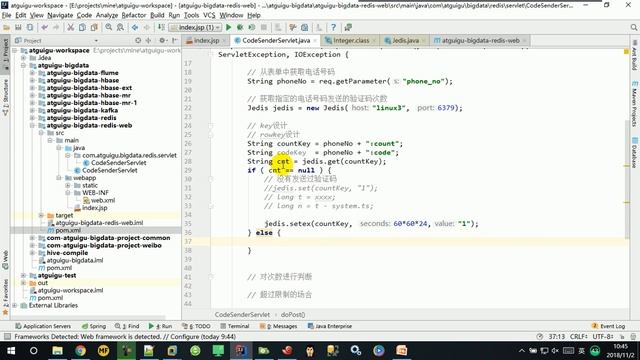640x360 pixels.
Task: Open the Project panel settings gear
Action: pyautogui.click(x=162, y=40)
